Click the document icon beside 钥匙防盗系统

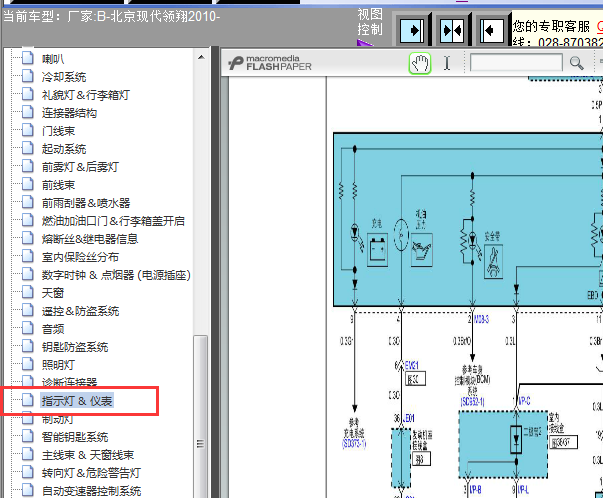tap(28, 346)
